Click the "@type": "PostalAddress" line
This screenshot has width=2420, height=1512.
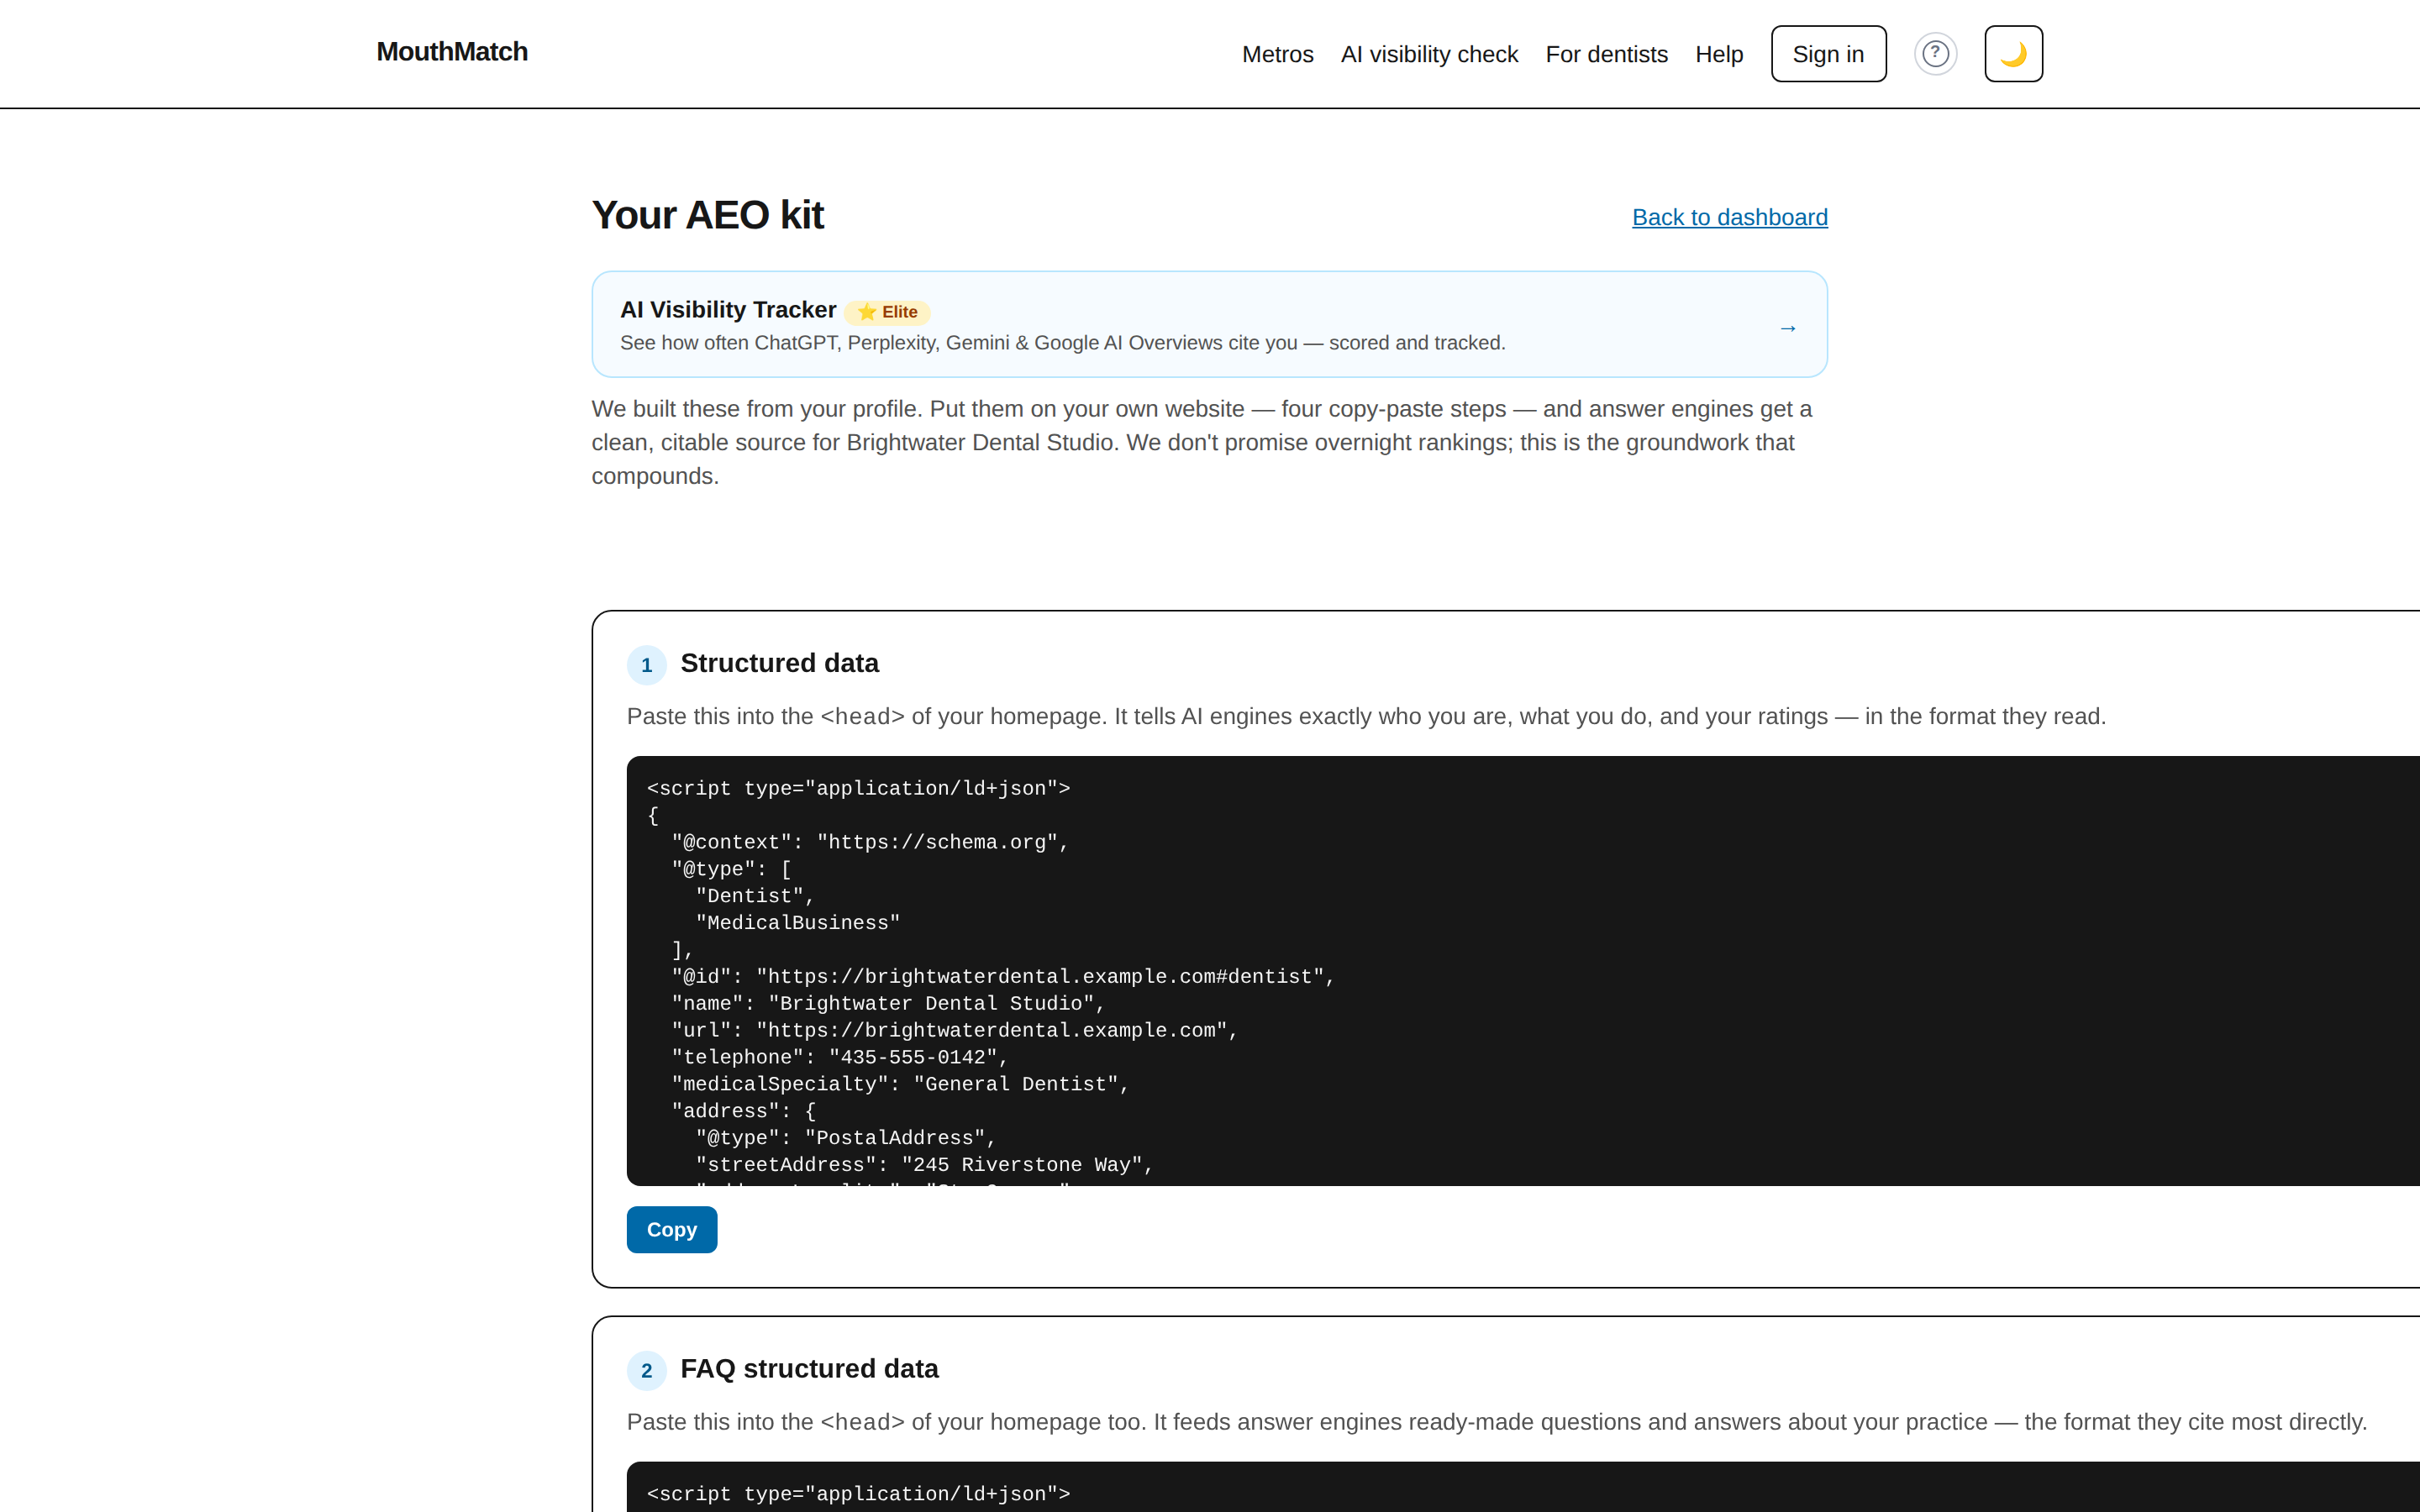[846, 1138]
